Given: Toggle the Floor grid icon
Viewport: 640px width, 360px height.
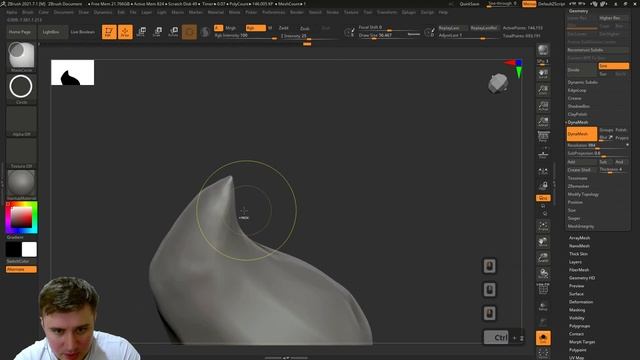Looking at the screenshot, I should click(543, 154).
